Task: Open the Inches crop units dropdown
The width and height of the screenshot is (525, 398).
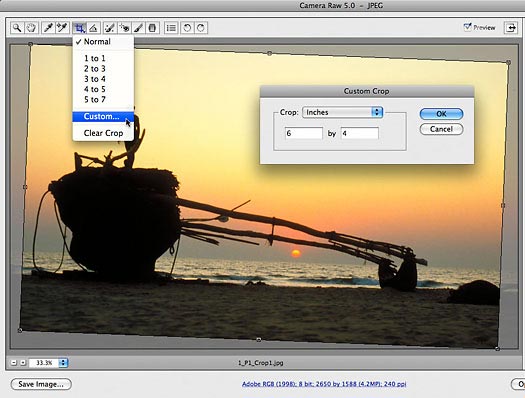Action: [x=343, y=112]
